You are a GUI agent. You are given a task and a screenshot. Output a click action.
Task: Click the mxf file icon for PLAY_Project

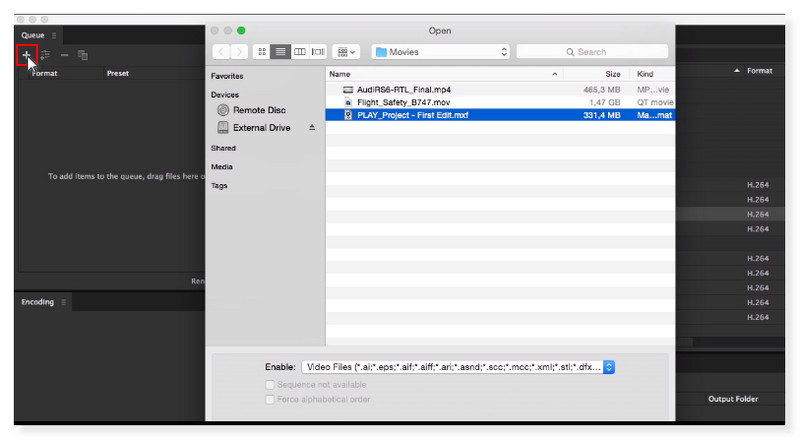point(348,115)
